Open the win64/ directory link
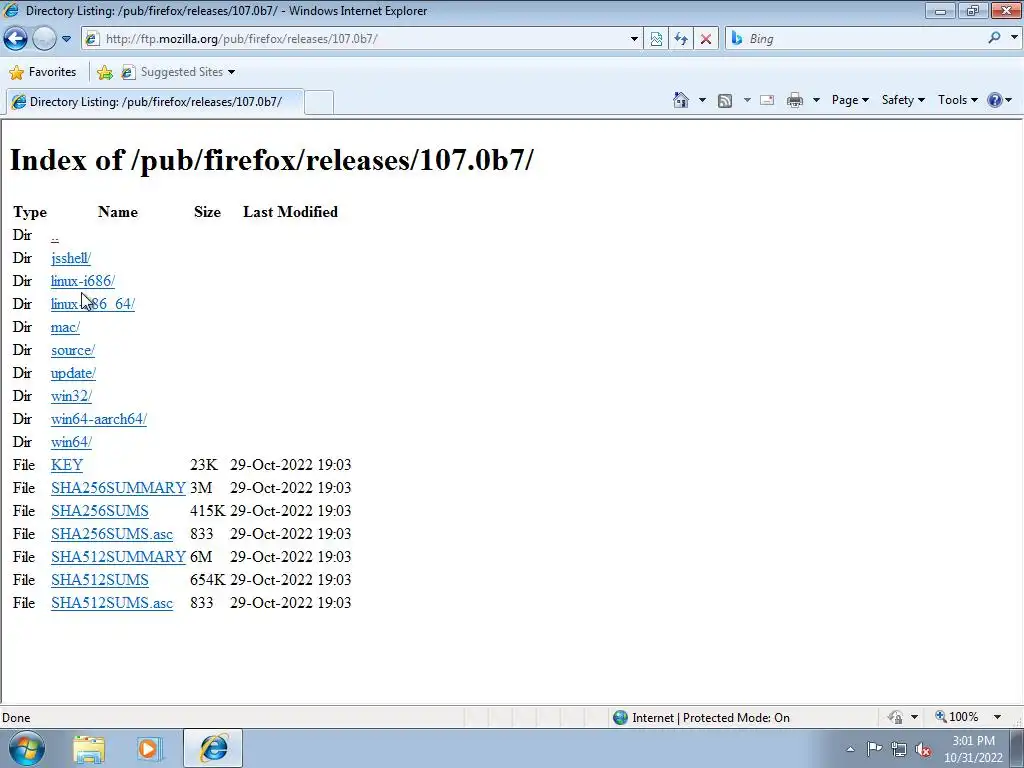 coord(71,441)
